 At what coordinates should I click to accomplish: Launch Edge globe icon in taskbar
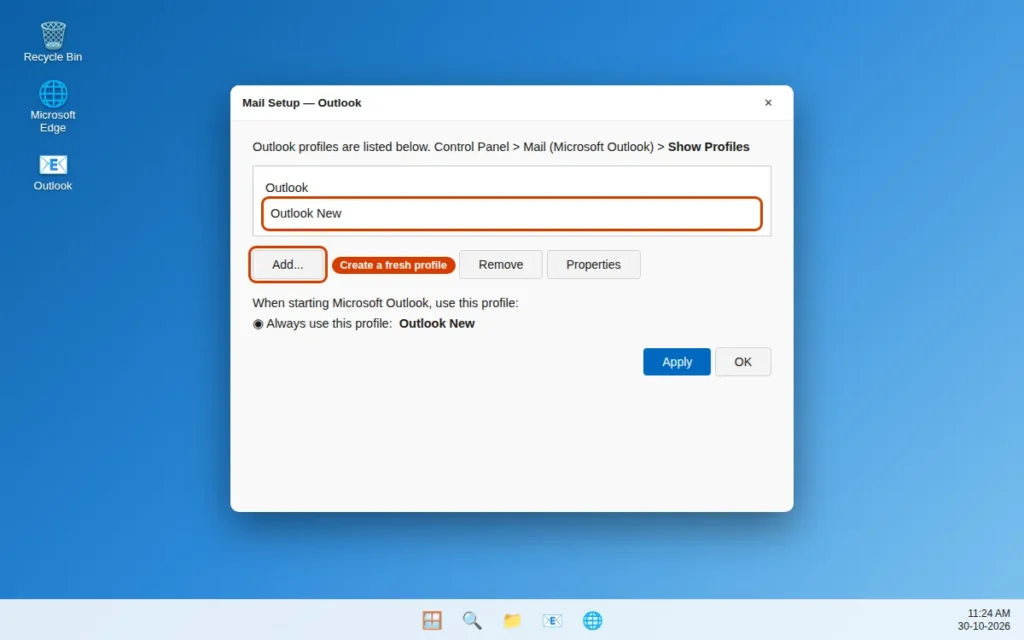[x=592, y=620]
